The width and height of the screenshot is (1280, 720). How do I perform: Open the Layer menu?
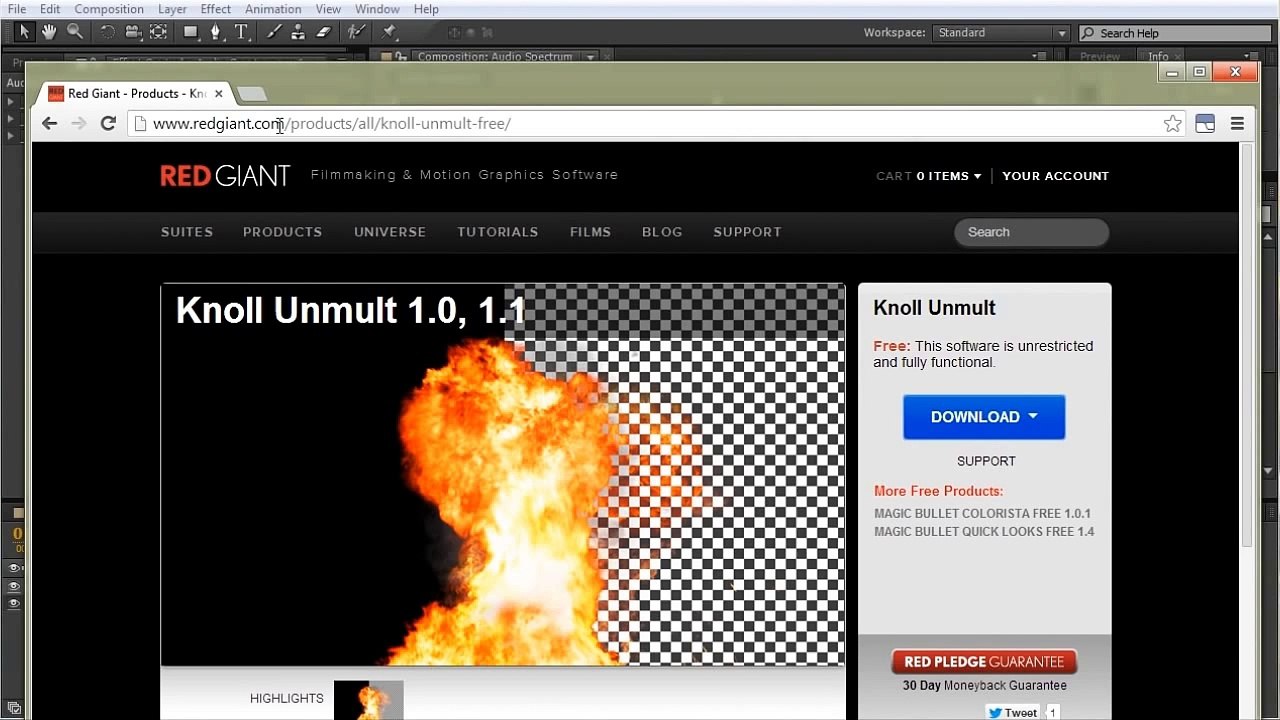pyautogui.click(x=172, y=9)
